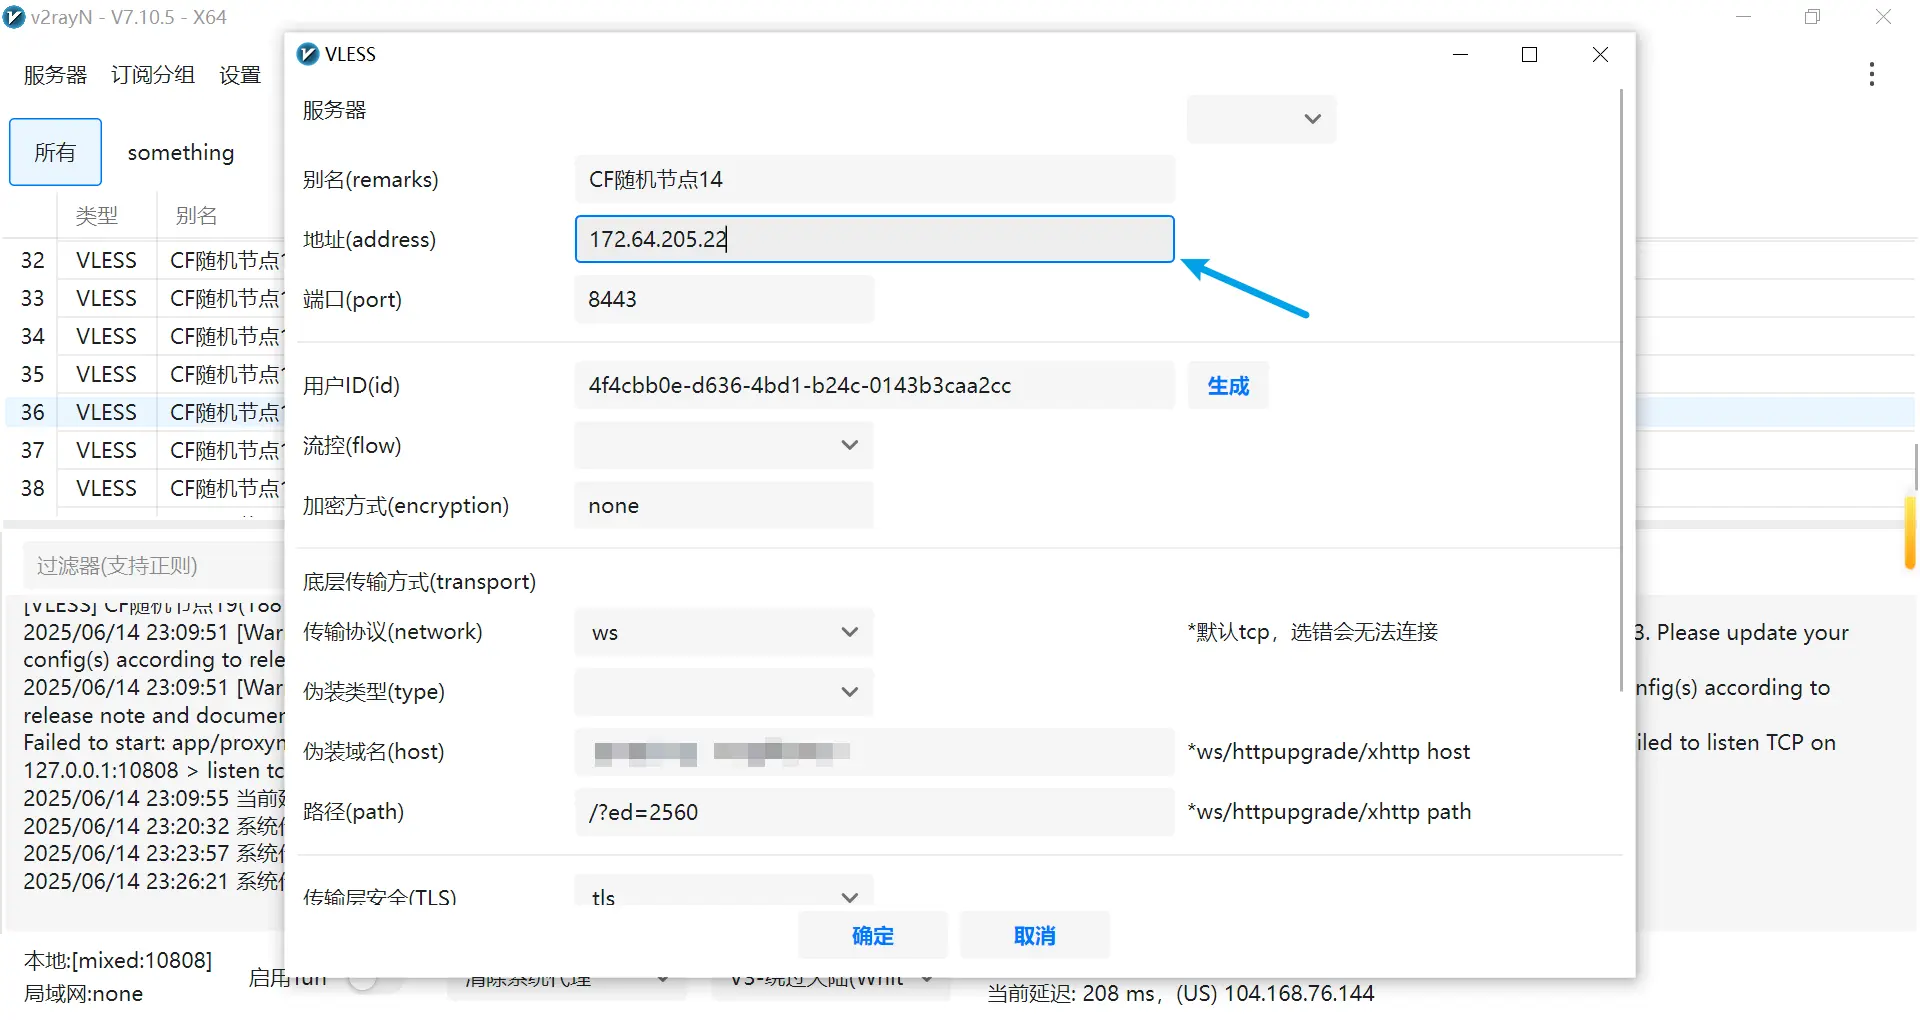Open the 传输协议(network) ws dropdown

[724, 632]
